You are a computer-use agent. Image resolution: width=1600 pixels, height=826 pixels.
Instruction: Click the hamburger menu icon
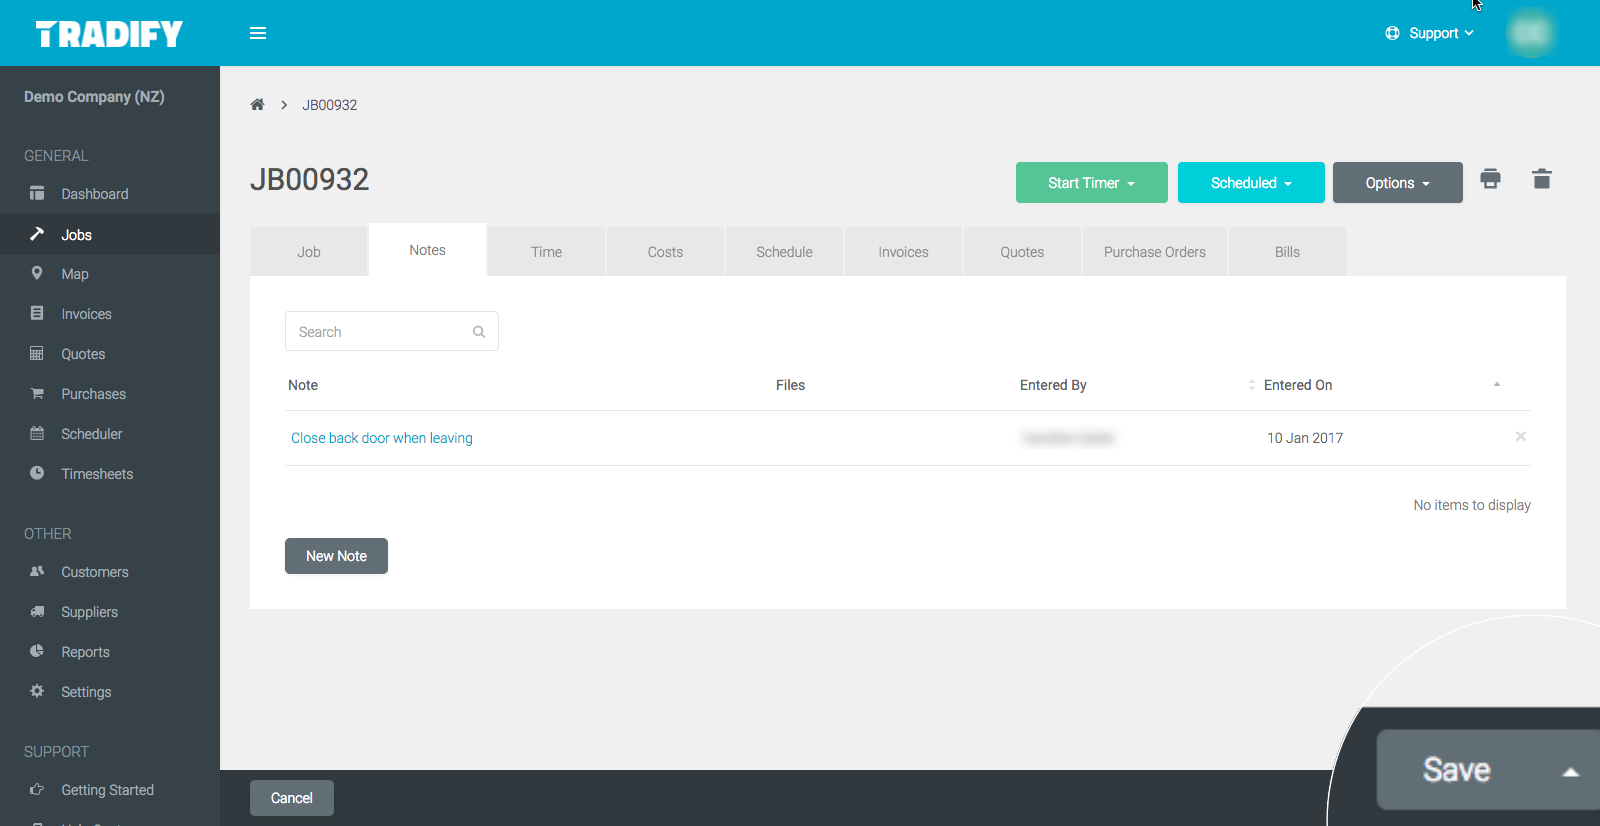[258, 33]
